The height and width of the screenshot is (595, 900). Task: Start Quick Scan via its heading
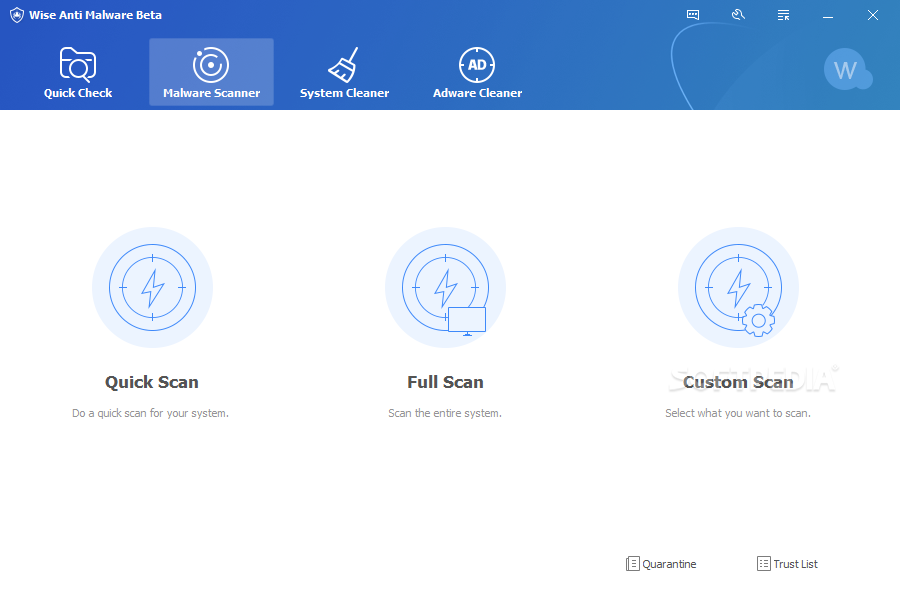pyautogui.click(x=152, y=382)
